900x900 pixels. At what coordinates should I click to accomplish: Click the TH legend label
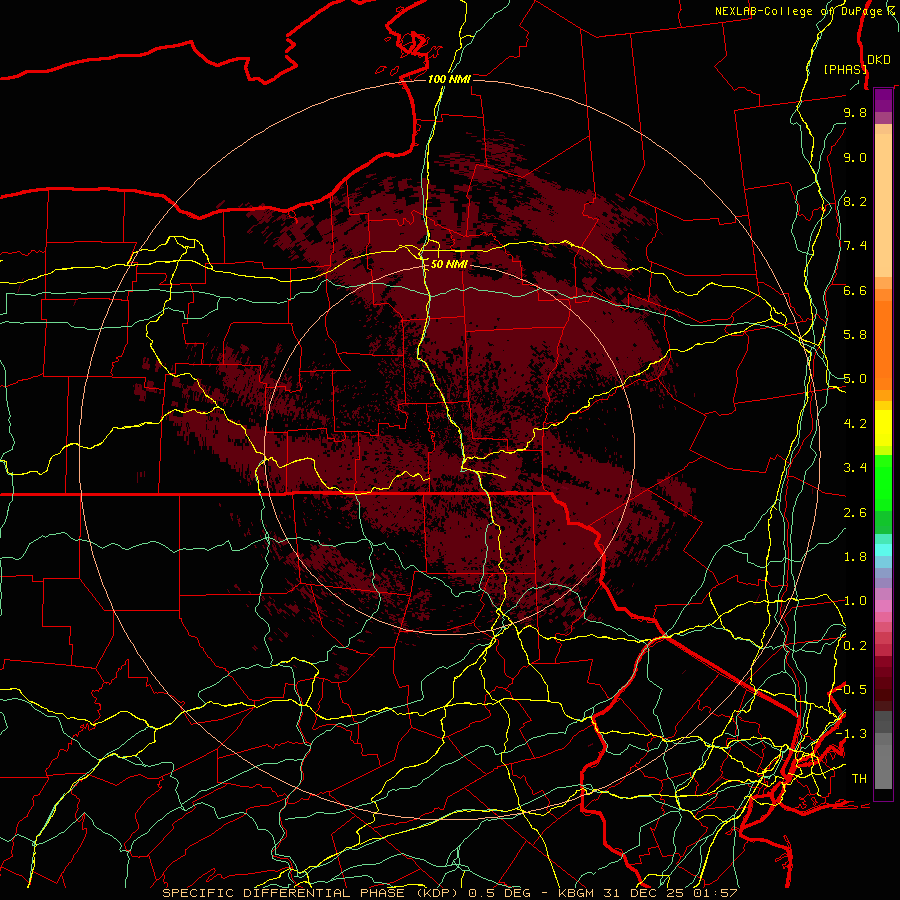tap(859, 779)
